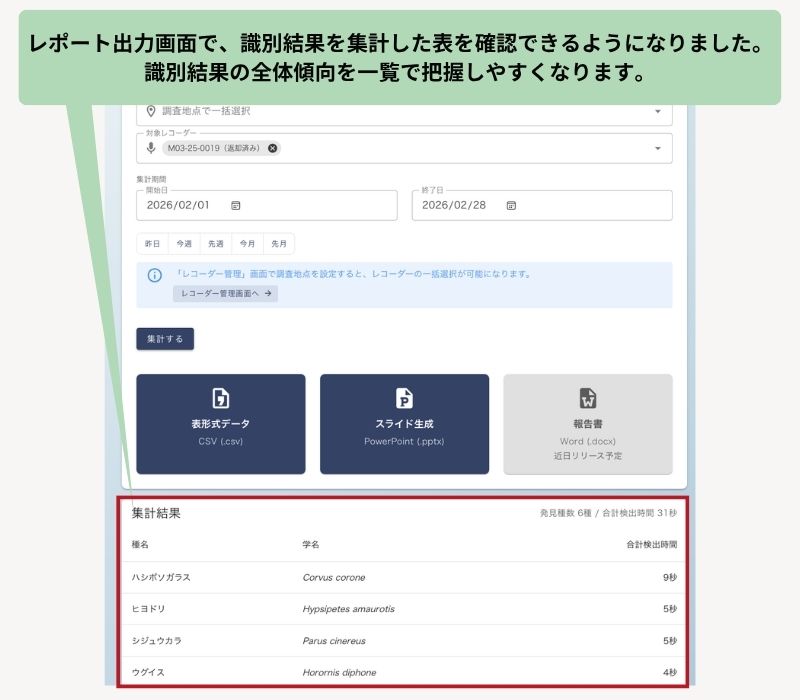The width and height of the screenshot is (800, 700).
Task: Expand the survey location bulk selection dropdown
Action: (x=658, y=111)
